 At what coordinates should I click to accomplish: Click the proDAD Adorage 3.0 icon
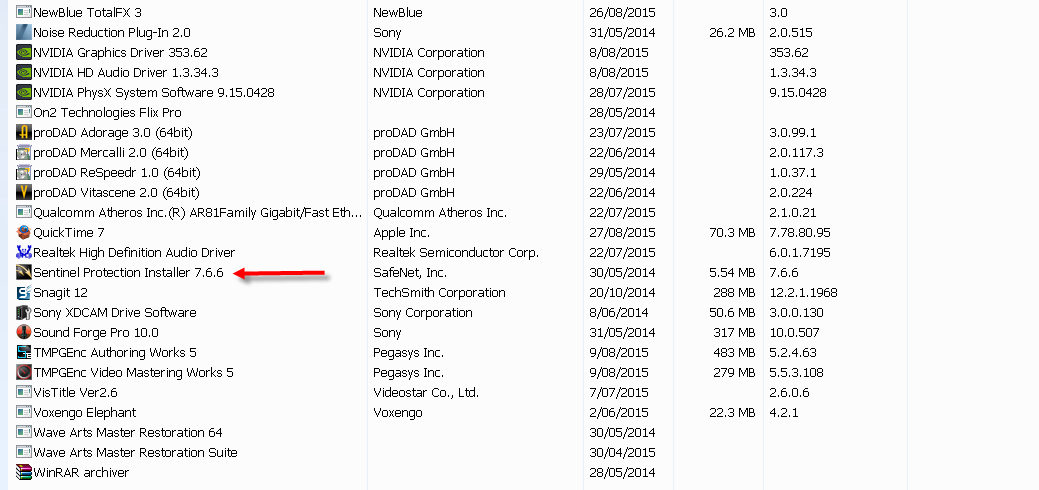coord(24,133)
